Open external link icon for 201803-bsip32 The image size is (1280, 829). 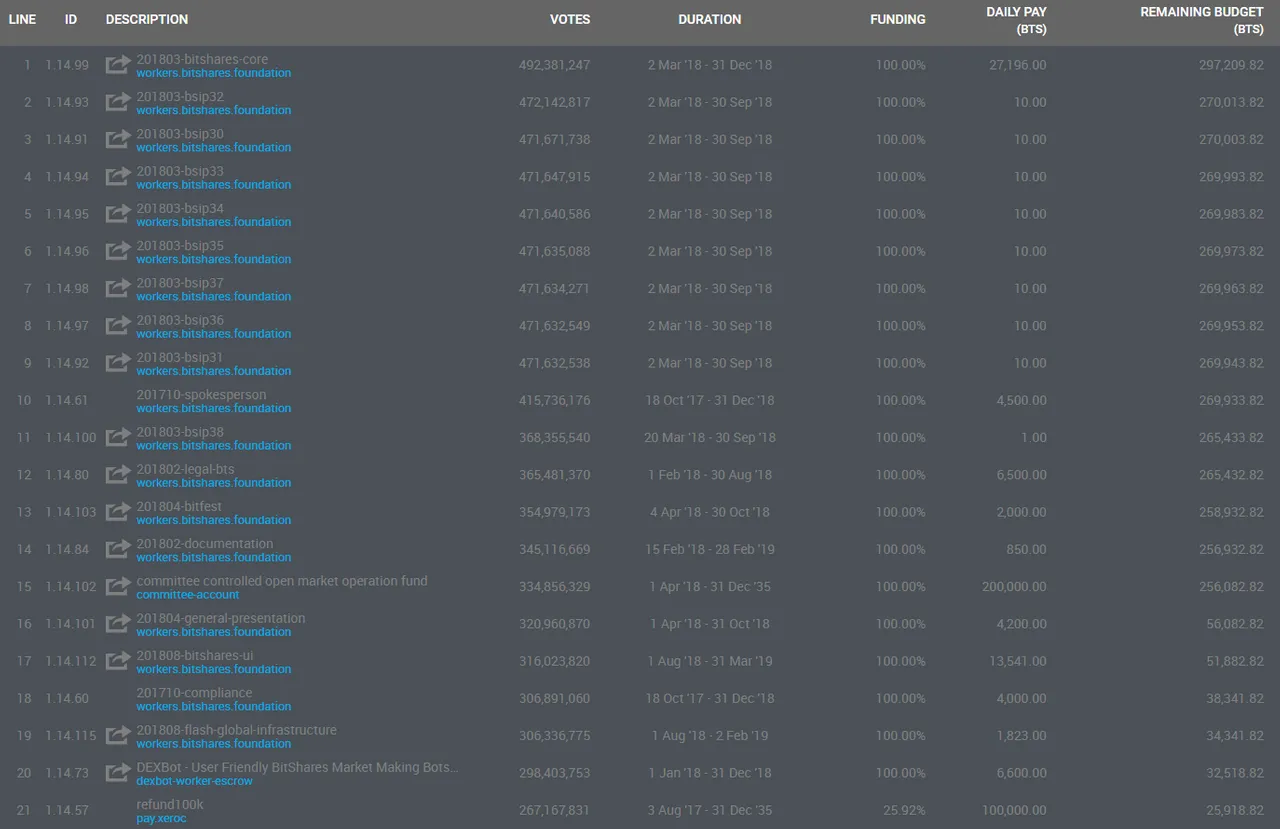pos(118,102)
